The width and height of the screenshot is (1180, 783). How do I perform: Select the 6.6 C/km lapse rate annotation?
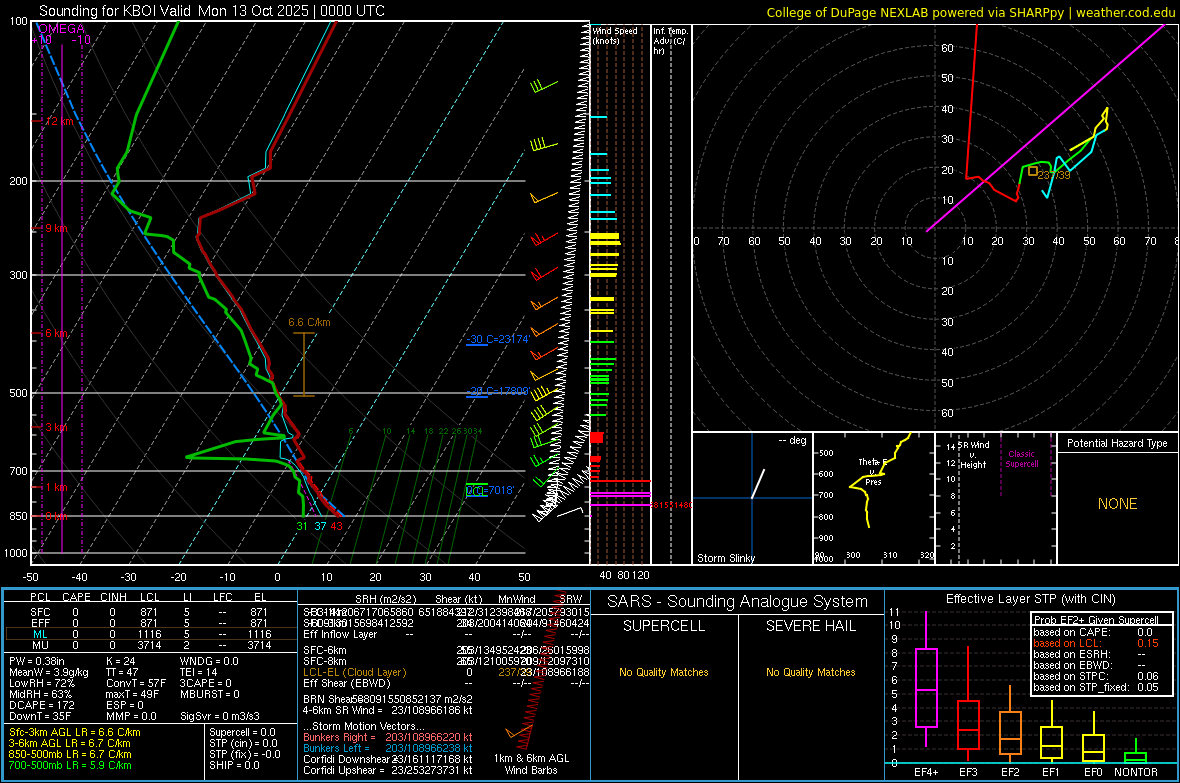(x=309, y=322)
